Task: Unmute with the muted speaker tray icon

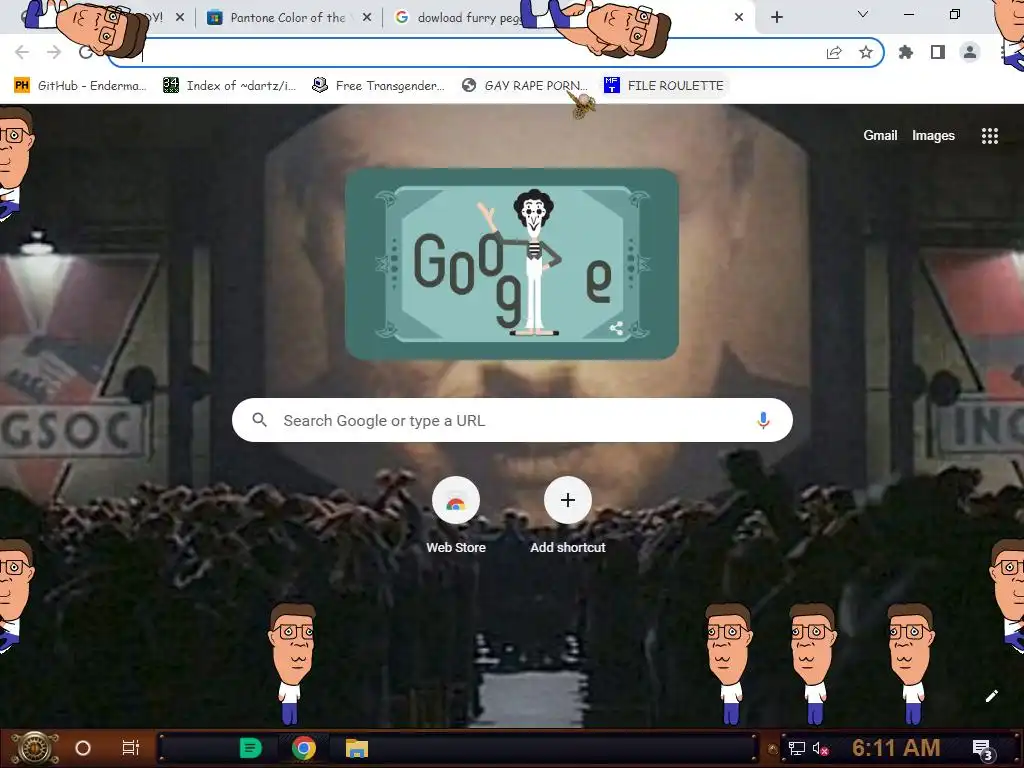Action: coord(820,748)
